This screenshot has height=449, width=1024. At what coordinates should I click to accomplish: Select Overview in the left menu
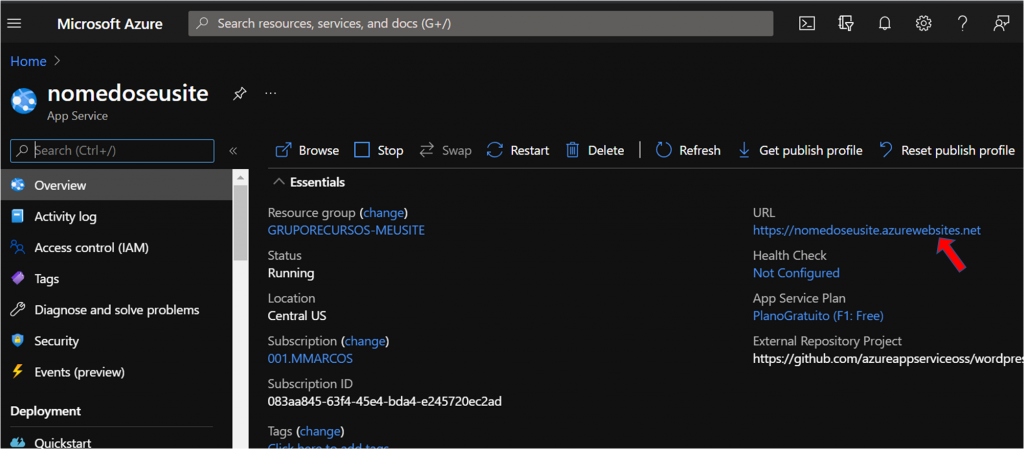coord(116,185)
